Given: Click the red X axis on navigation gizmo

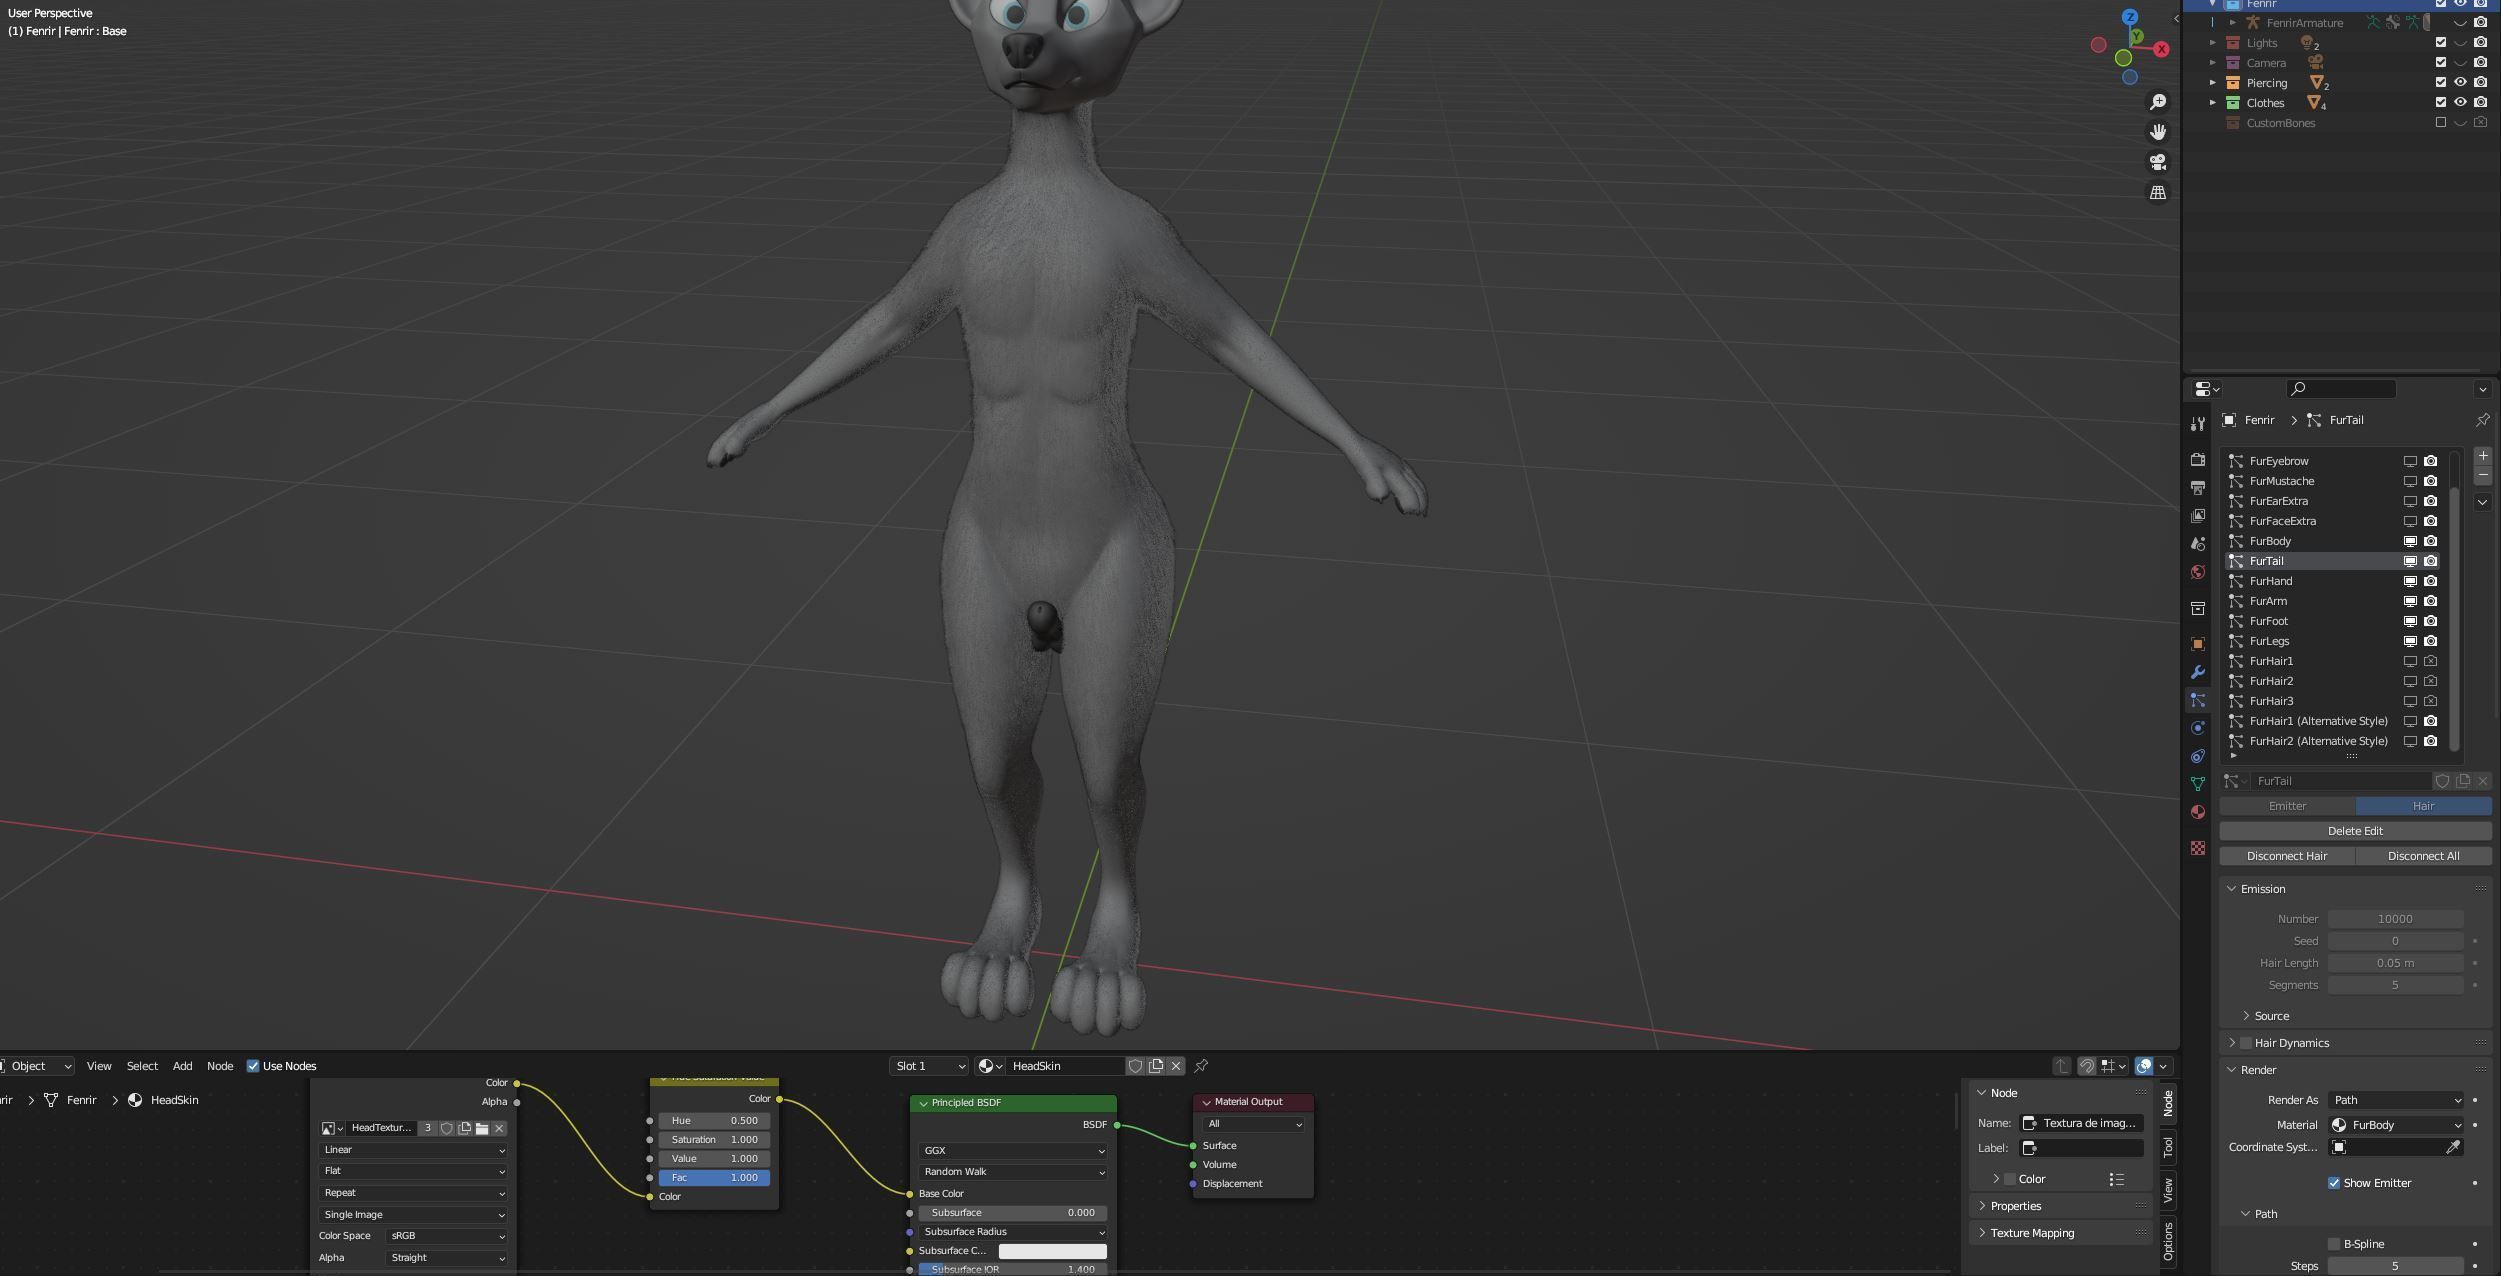Looking at the screenshot, I should [x=2161, y=49].
